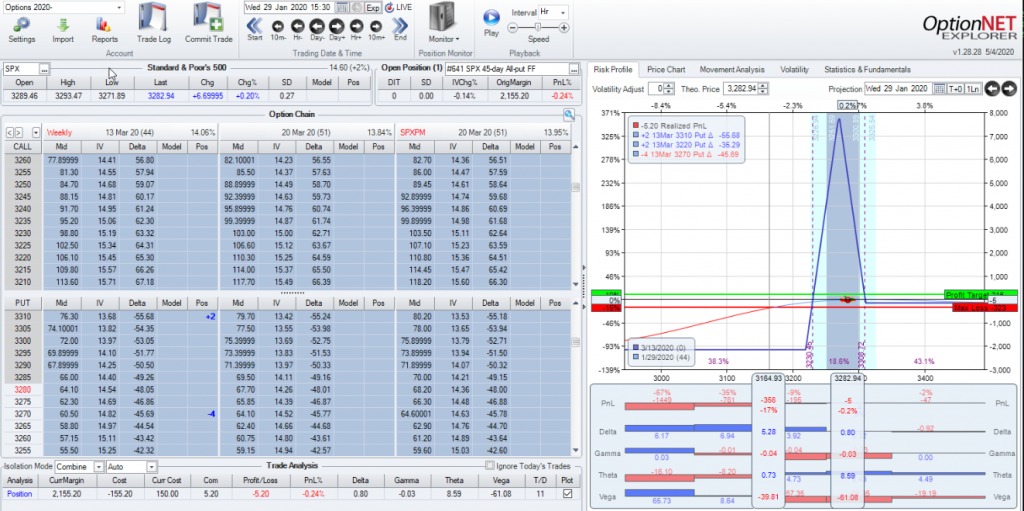
Task: Step back ten minutes with 10m-
Action: click(x=278, y=29)
